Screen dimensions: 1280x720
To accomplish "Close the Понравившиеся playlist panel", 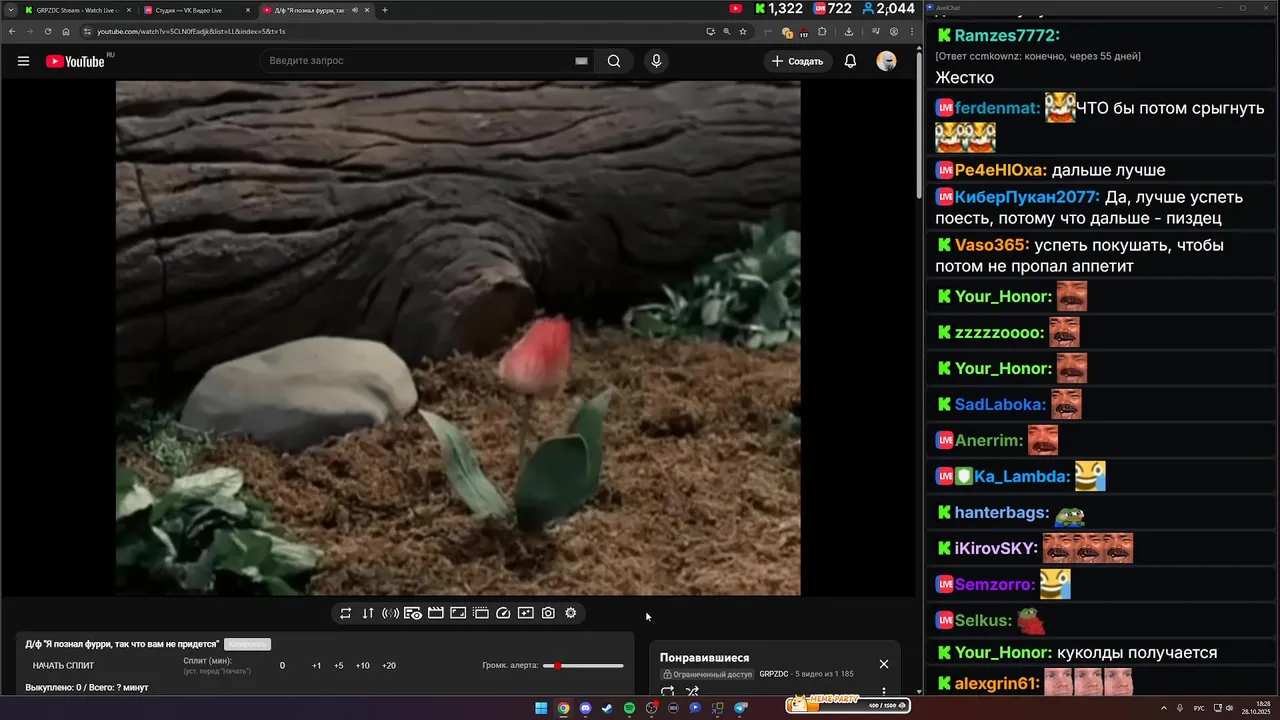I will tap(884, 664).
